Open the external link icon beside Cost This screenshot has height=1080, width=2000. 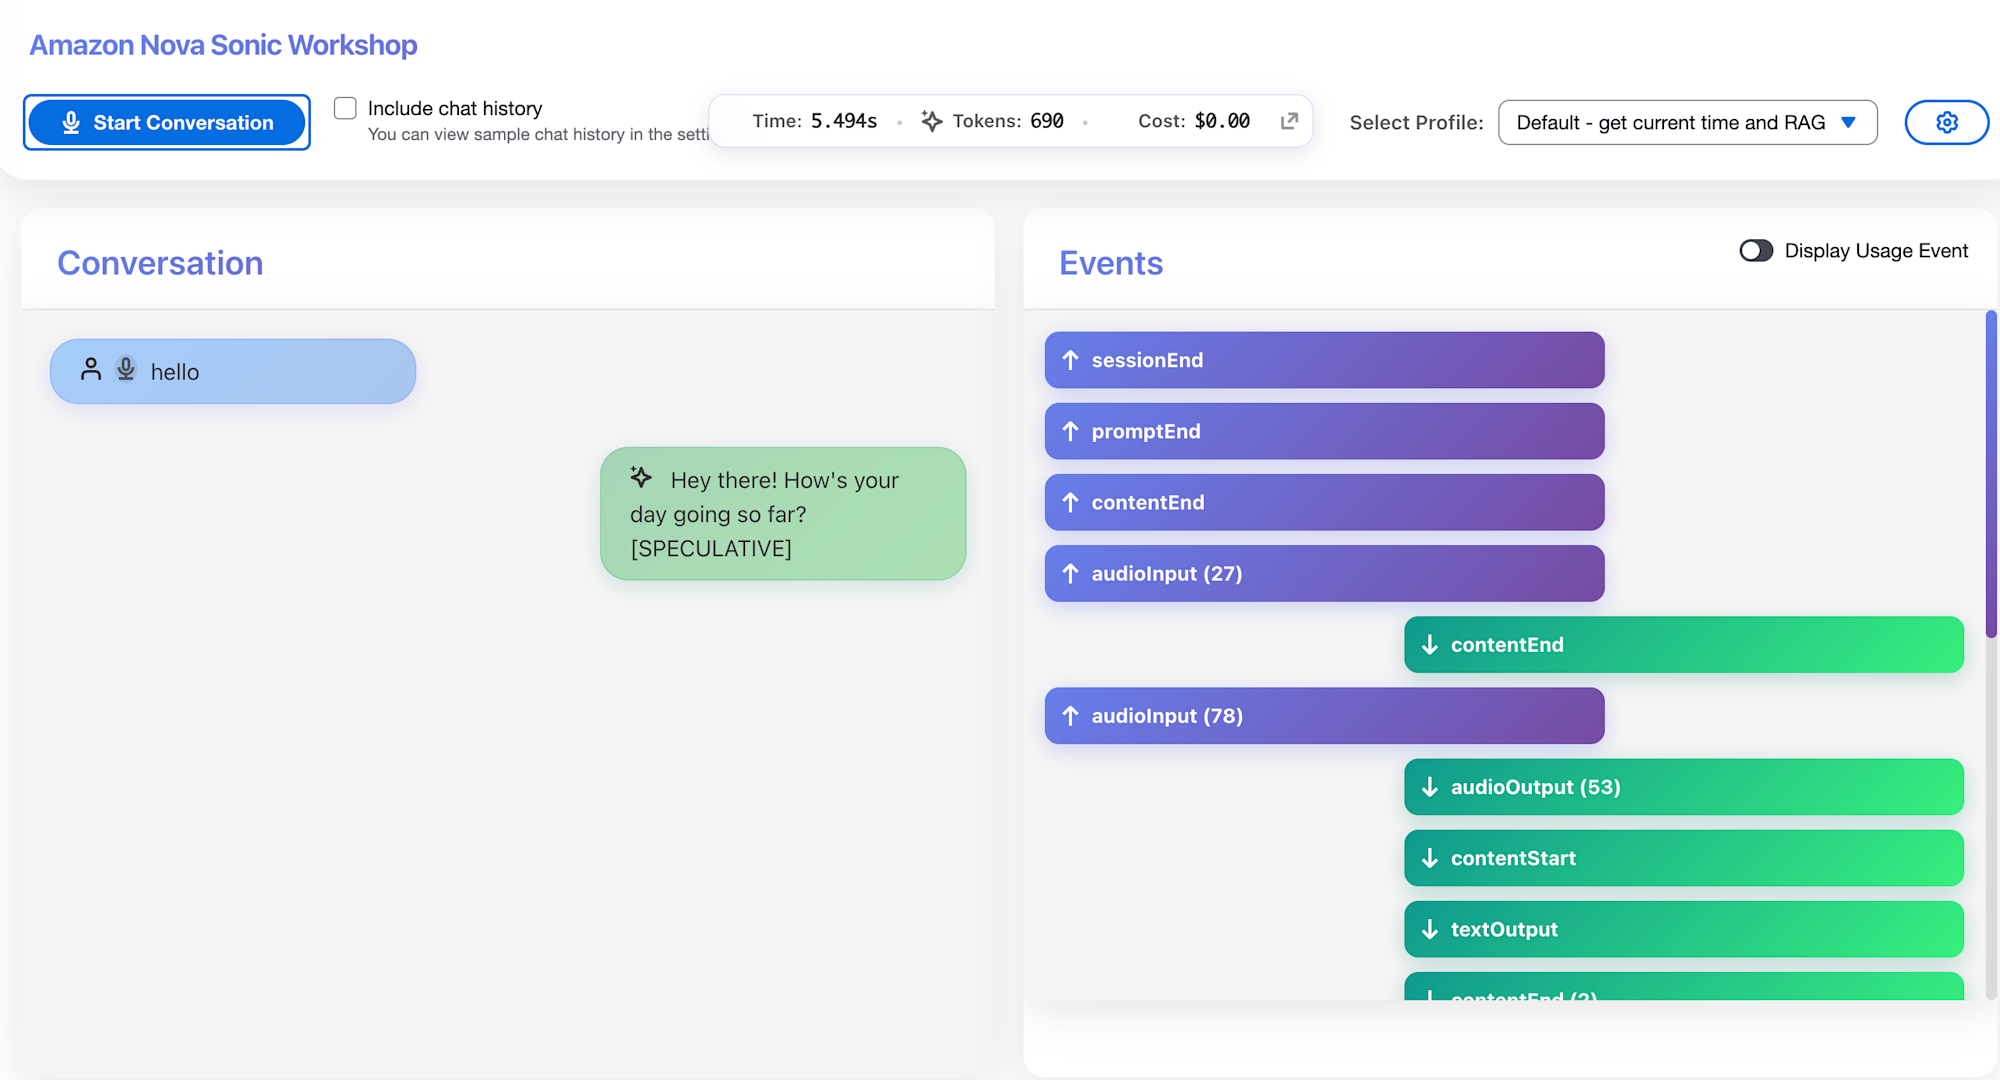pos(1289,121)
